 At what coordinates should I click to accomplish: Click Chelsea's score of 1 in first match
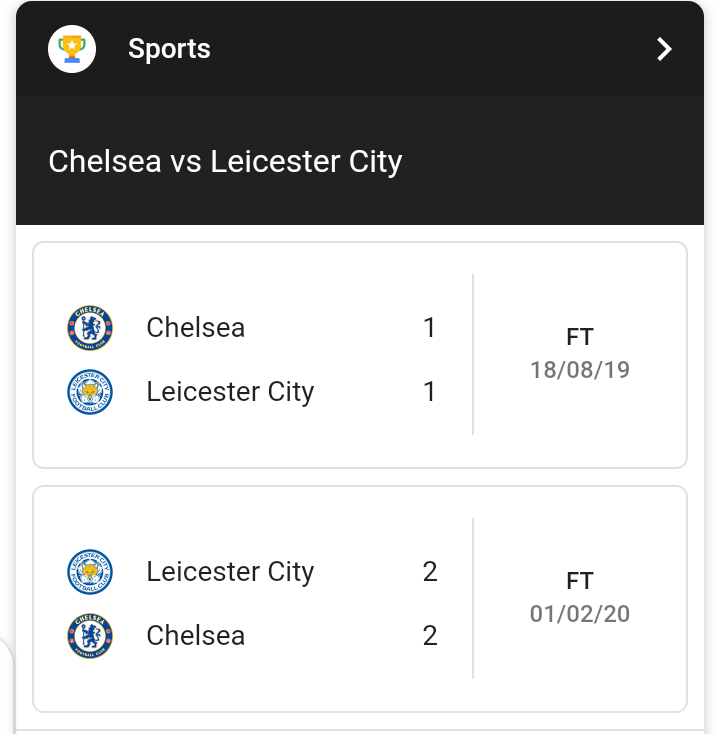(430, 328)
